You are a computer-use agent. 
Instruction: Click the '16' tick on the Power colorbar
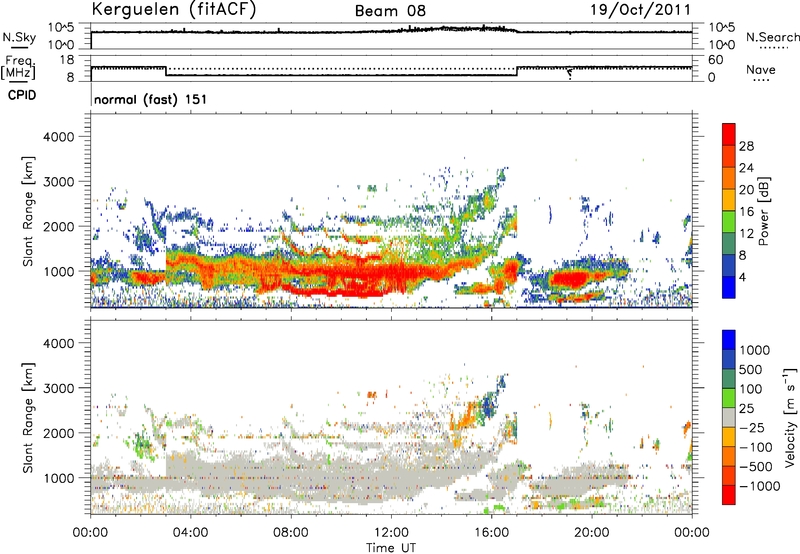[746, 212]
